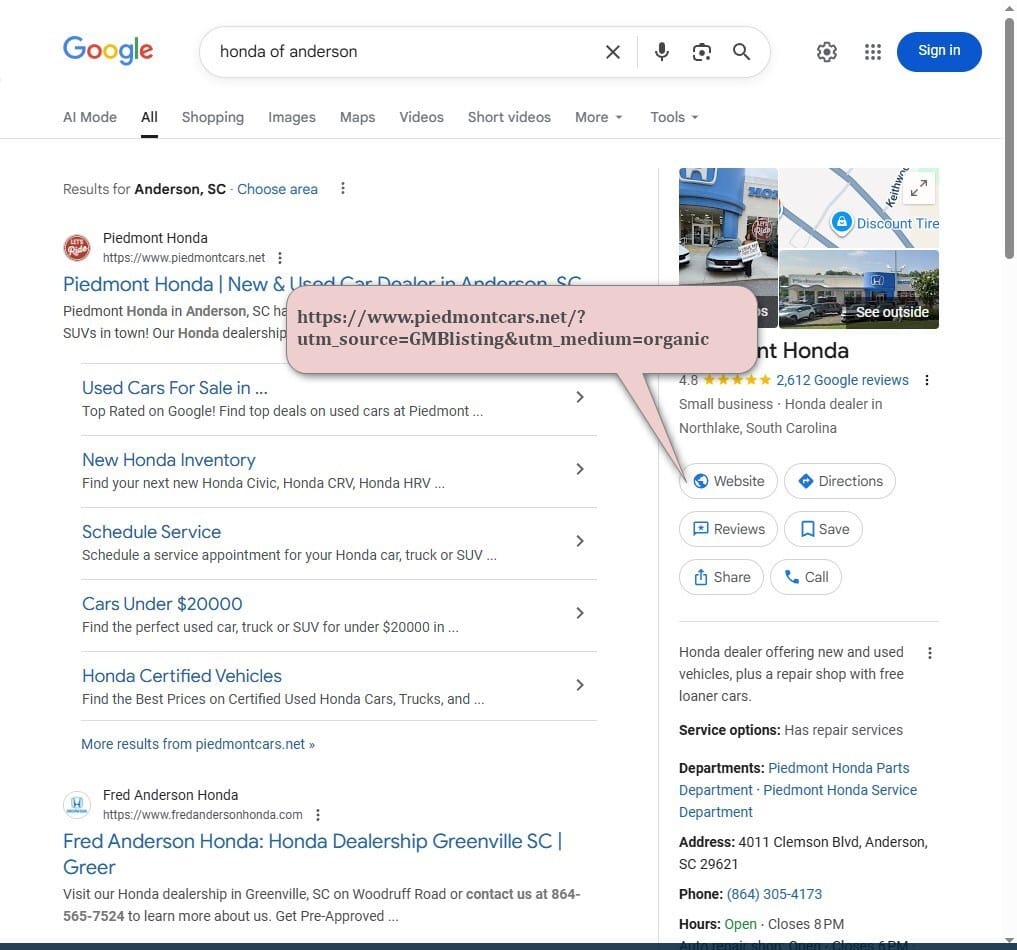Screen dimensions: 1017x950
Task: Expand the More dropdown
Action: coord(598,117)
